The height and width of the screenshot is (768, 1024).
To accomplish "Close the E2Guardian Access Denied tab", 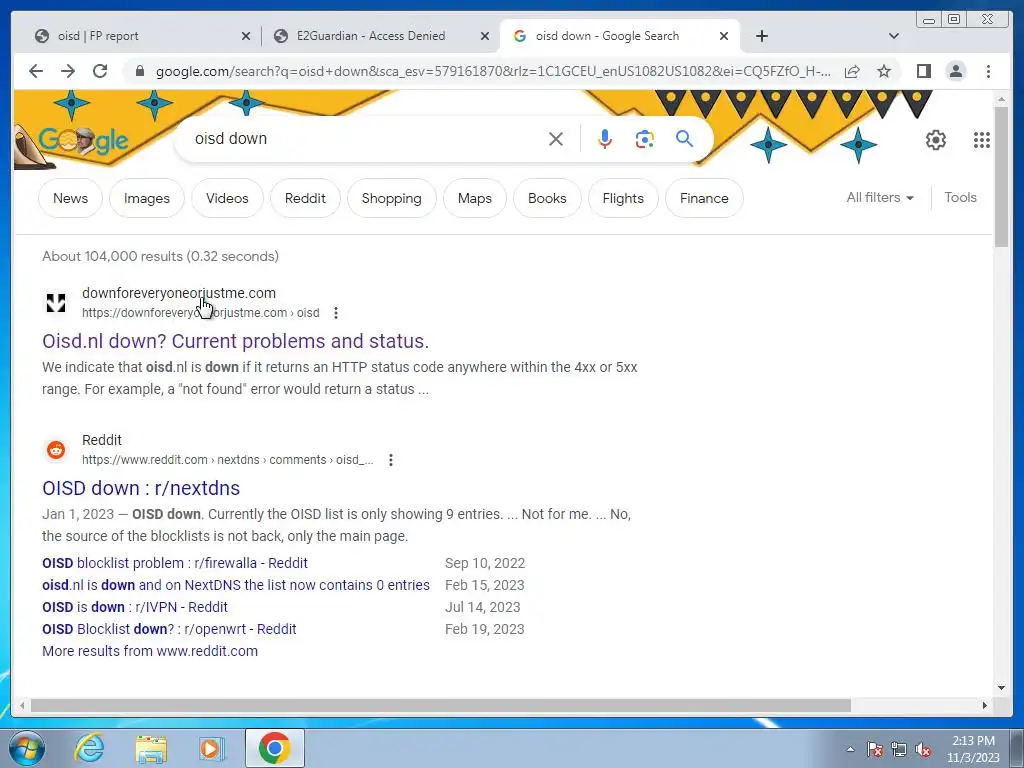I will (x=485, y=36).
